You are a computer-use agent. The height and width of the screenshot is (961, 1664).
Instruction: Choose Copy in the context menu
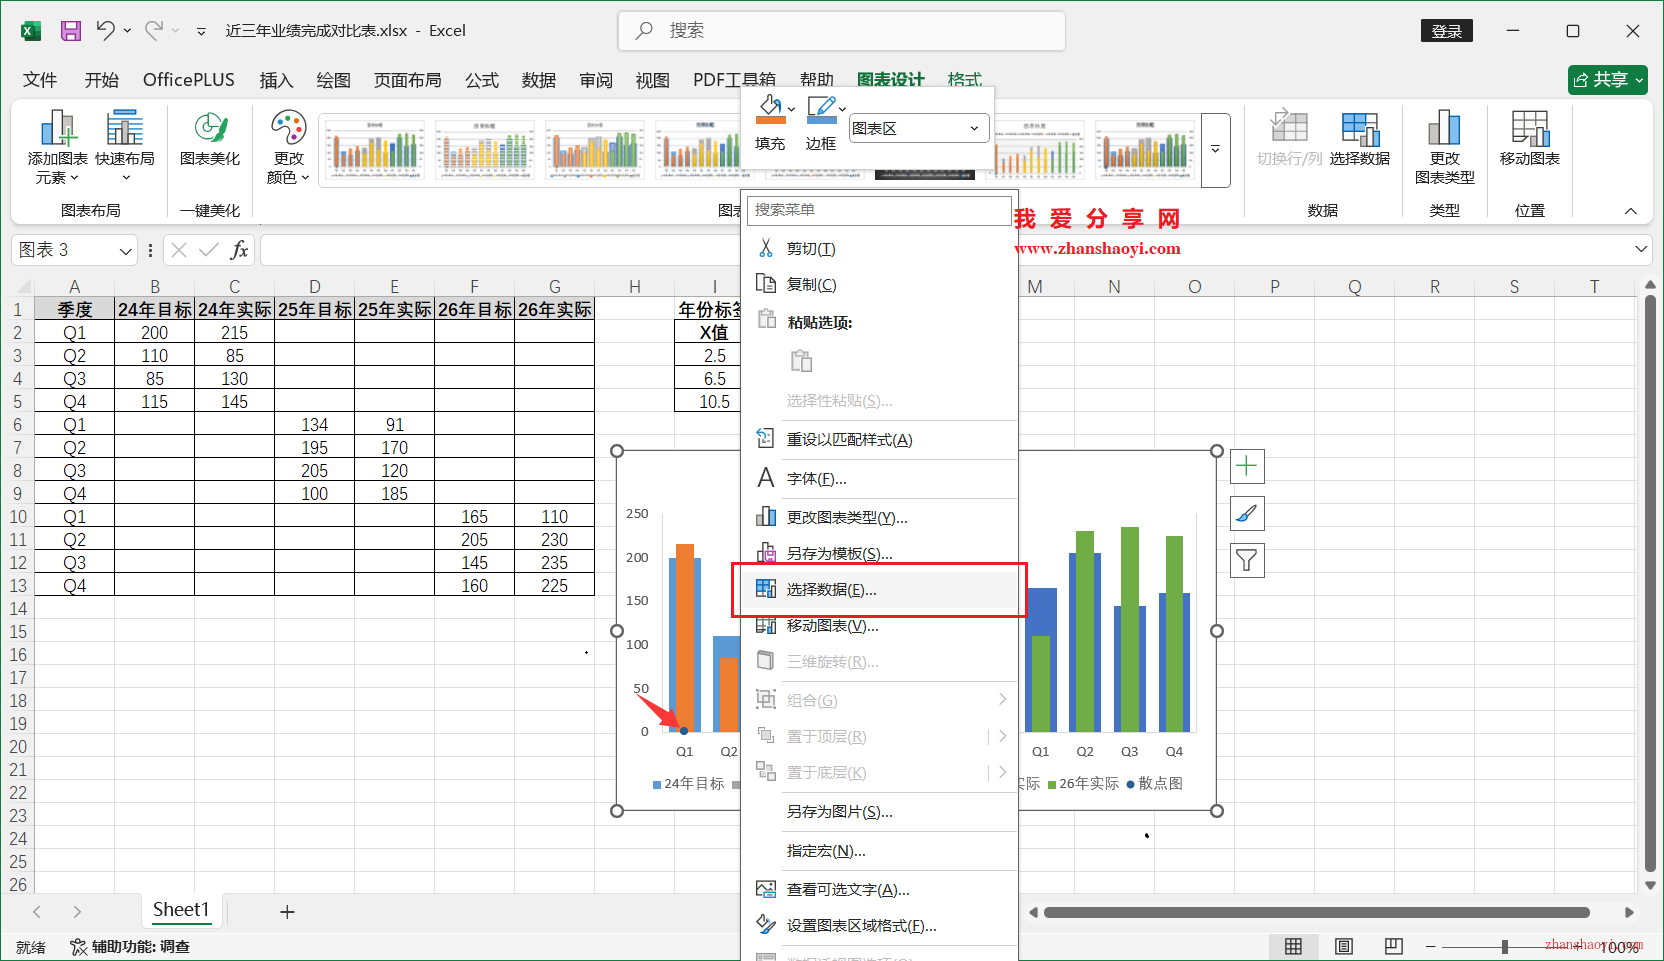[x=880, y=284]
